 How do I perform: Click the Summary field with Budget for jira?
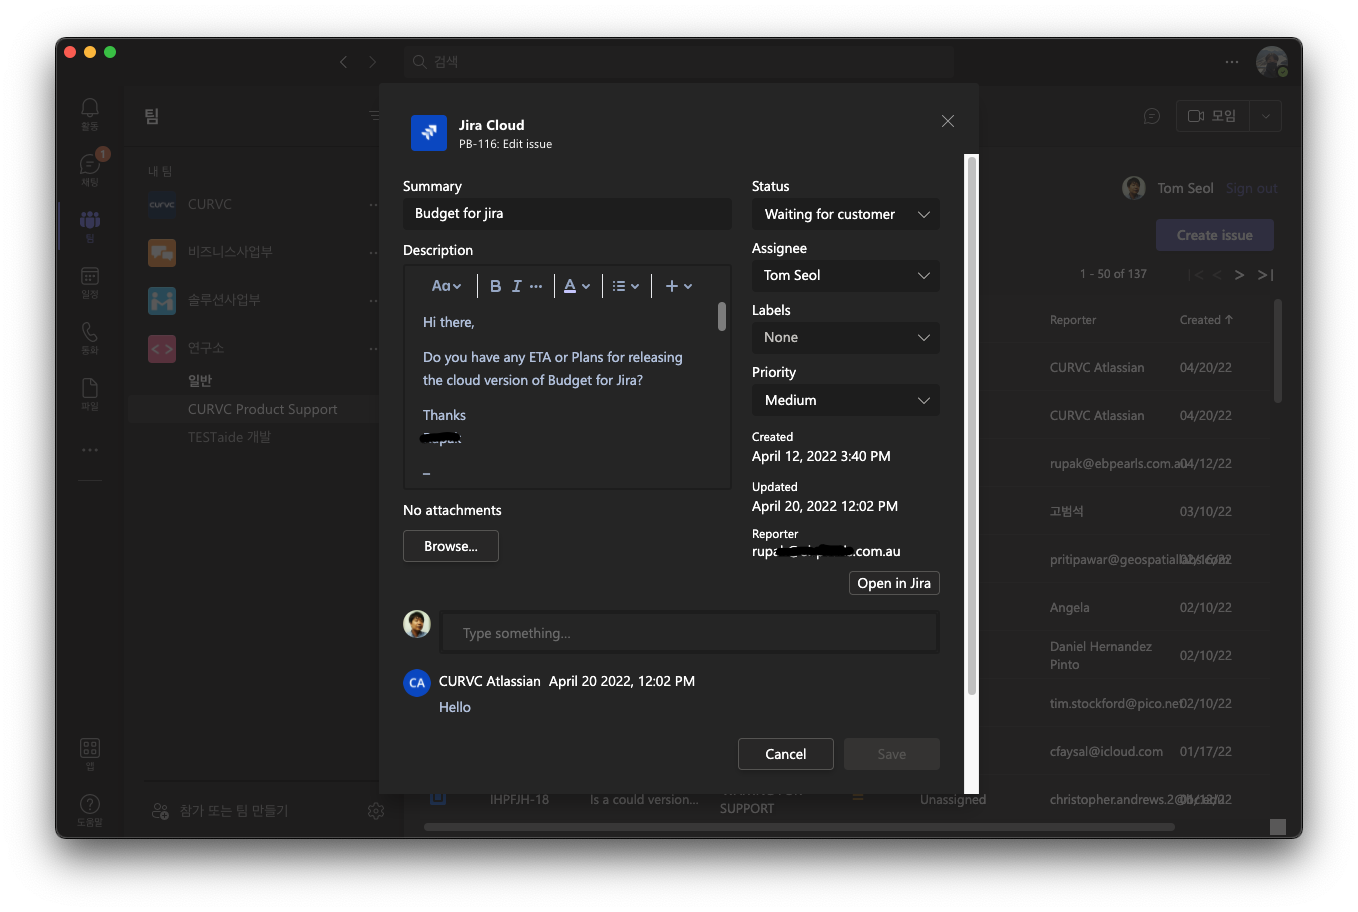pos(567,213)
